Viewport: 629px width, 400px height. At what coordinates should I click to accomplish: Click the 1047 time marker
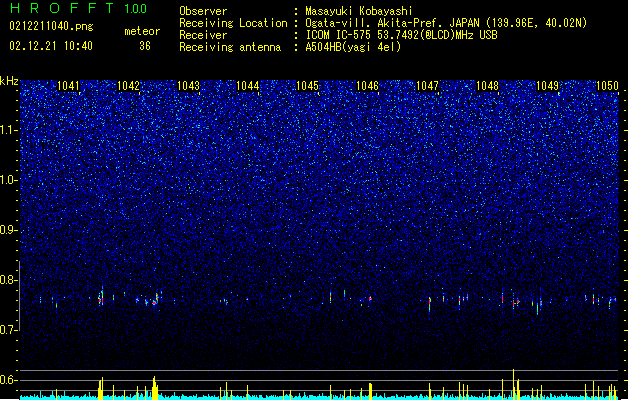[x=428, y=86]
